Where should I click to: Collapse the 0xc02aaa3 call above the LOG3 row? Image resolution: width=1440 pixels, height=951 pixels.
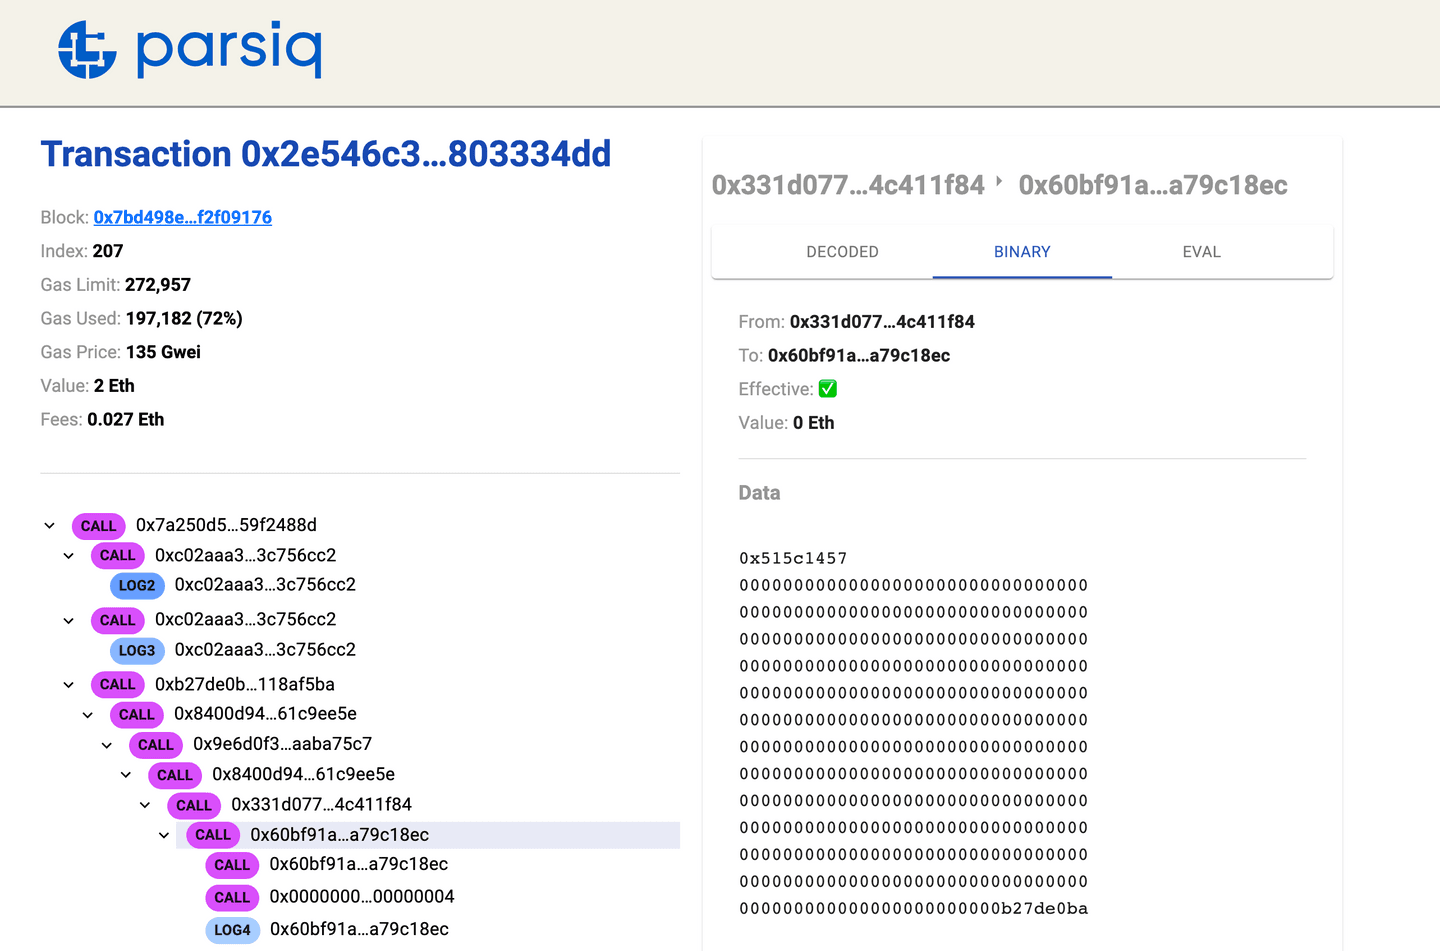point(69,620)
